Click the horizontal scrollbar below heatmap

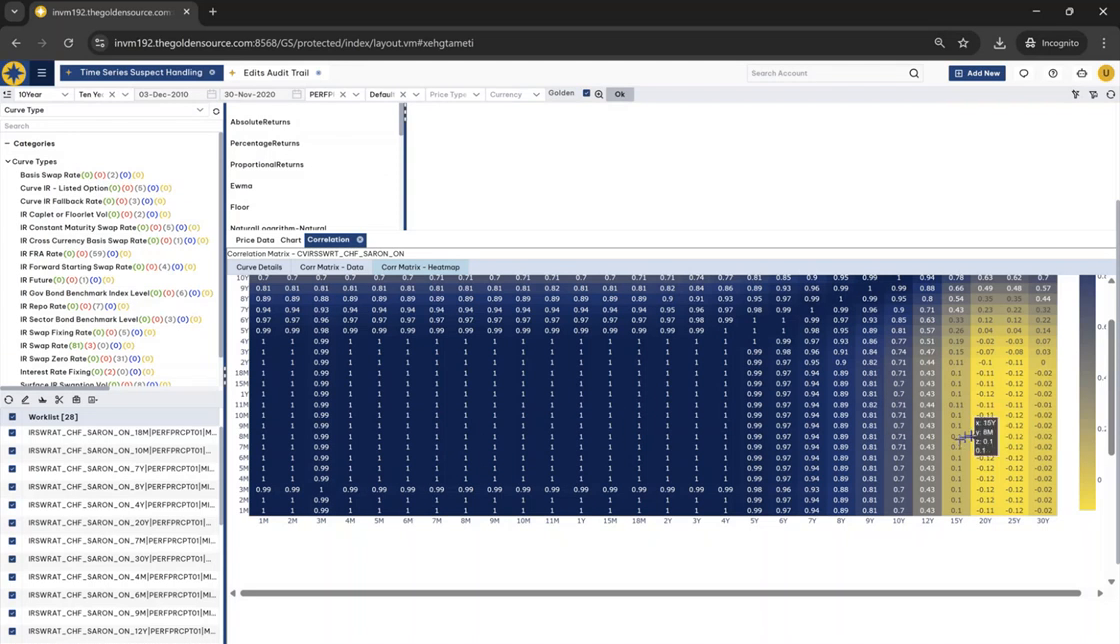pos(661,593)
